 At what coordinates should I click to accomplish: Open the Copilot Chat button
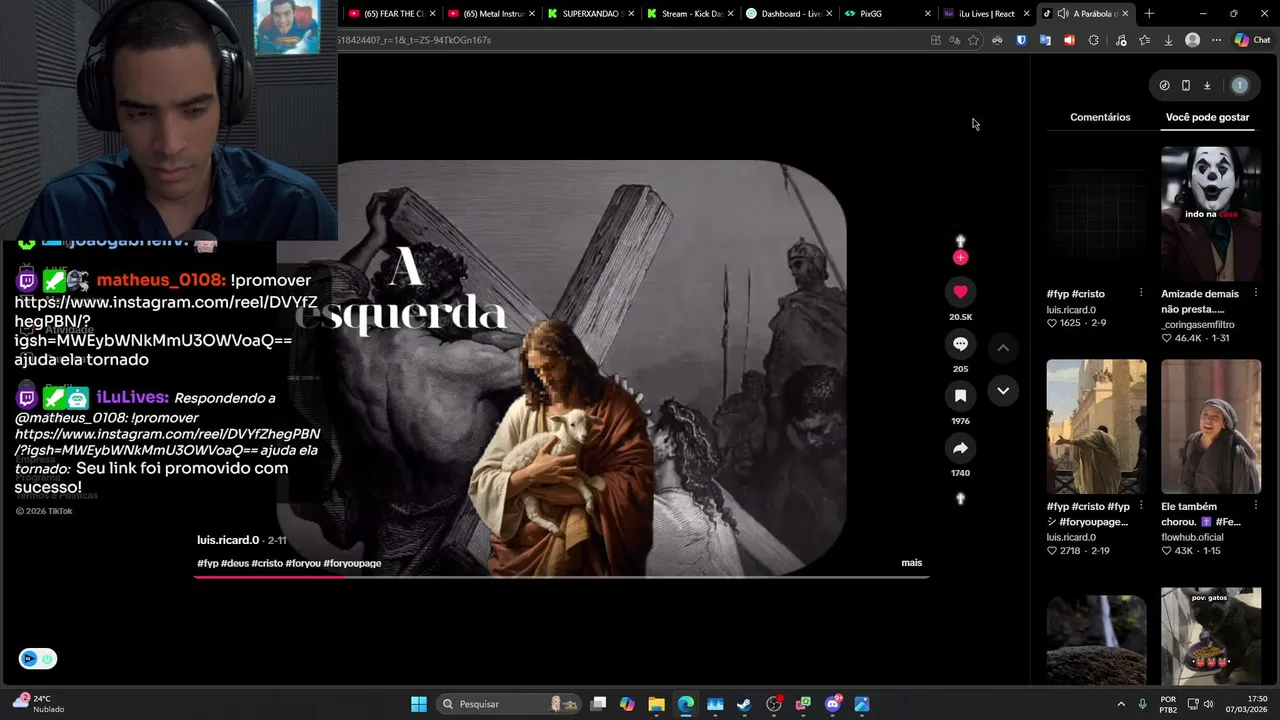[1252, 40]
